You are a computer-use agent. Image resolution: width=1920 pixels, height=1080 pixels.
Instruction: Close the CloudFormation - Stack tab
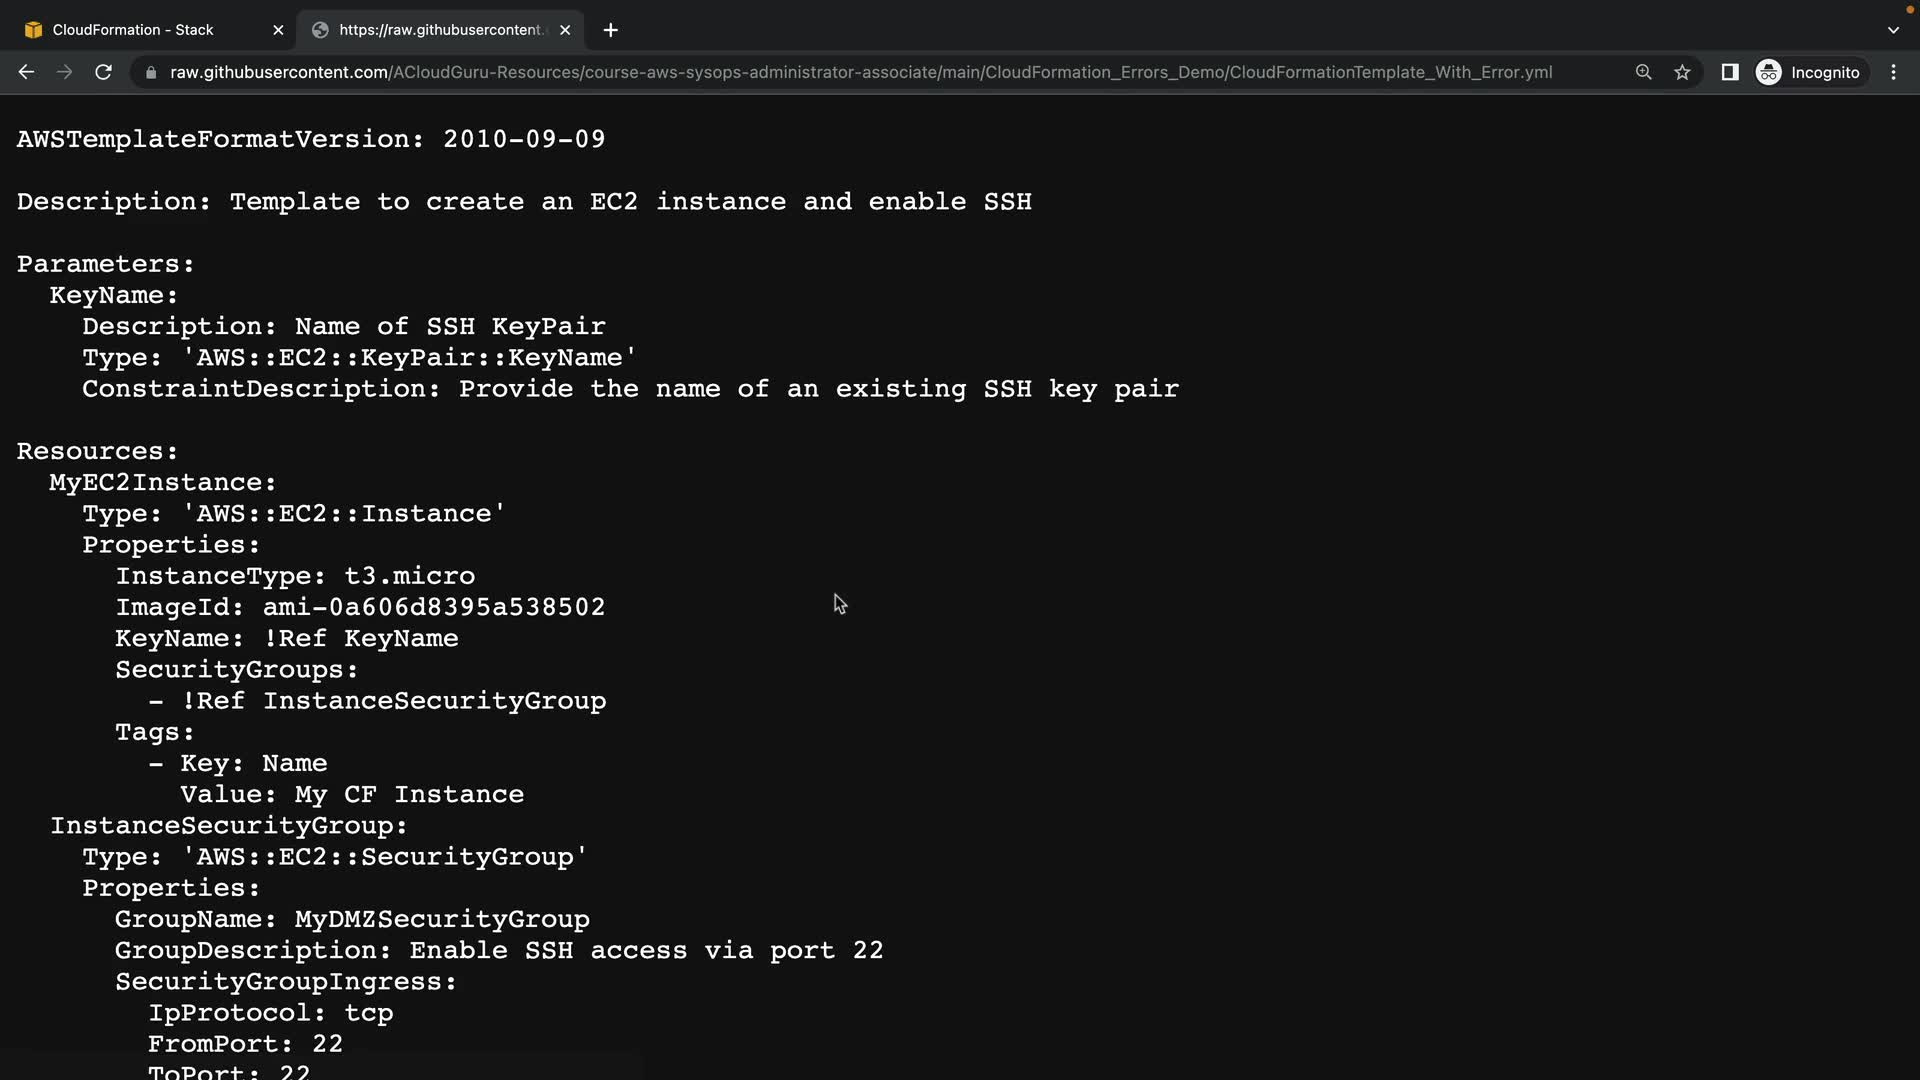(278, 30)
